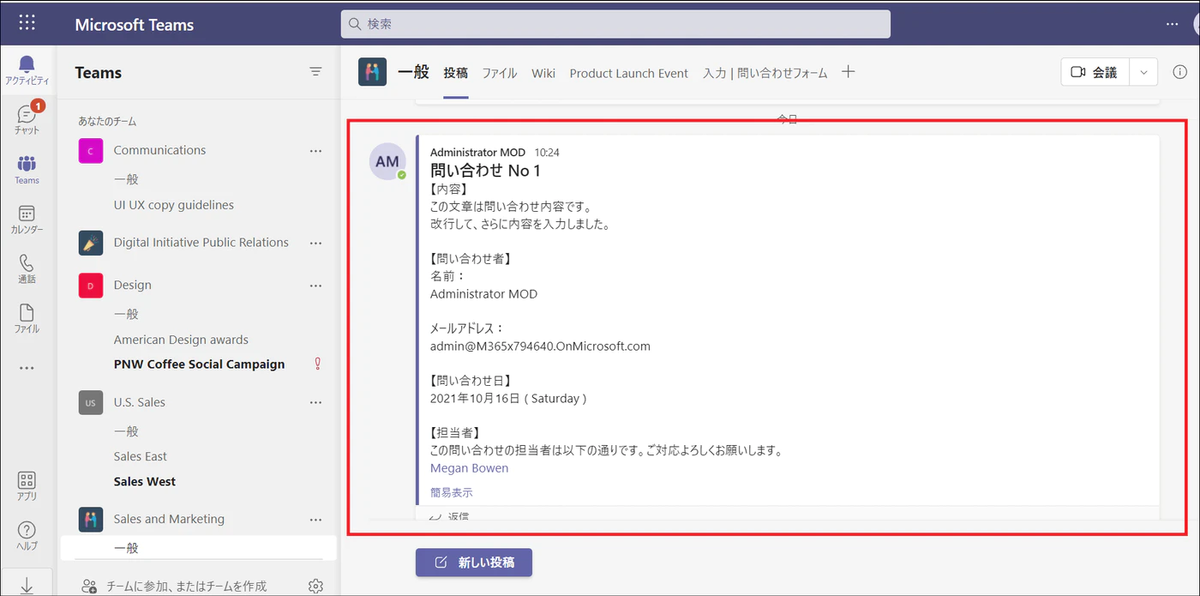The image size is (1200, 596).
Task: Open ヘルプ from the sidebar
Action: 27,533
